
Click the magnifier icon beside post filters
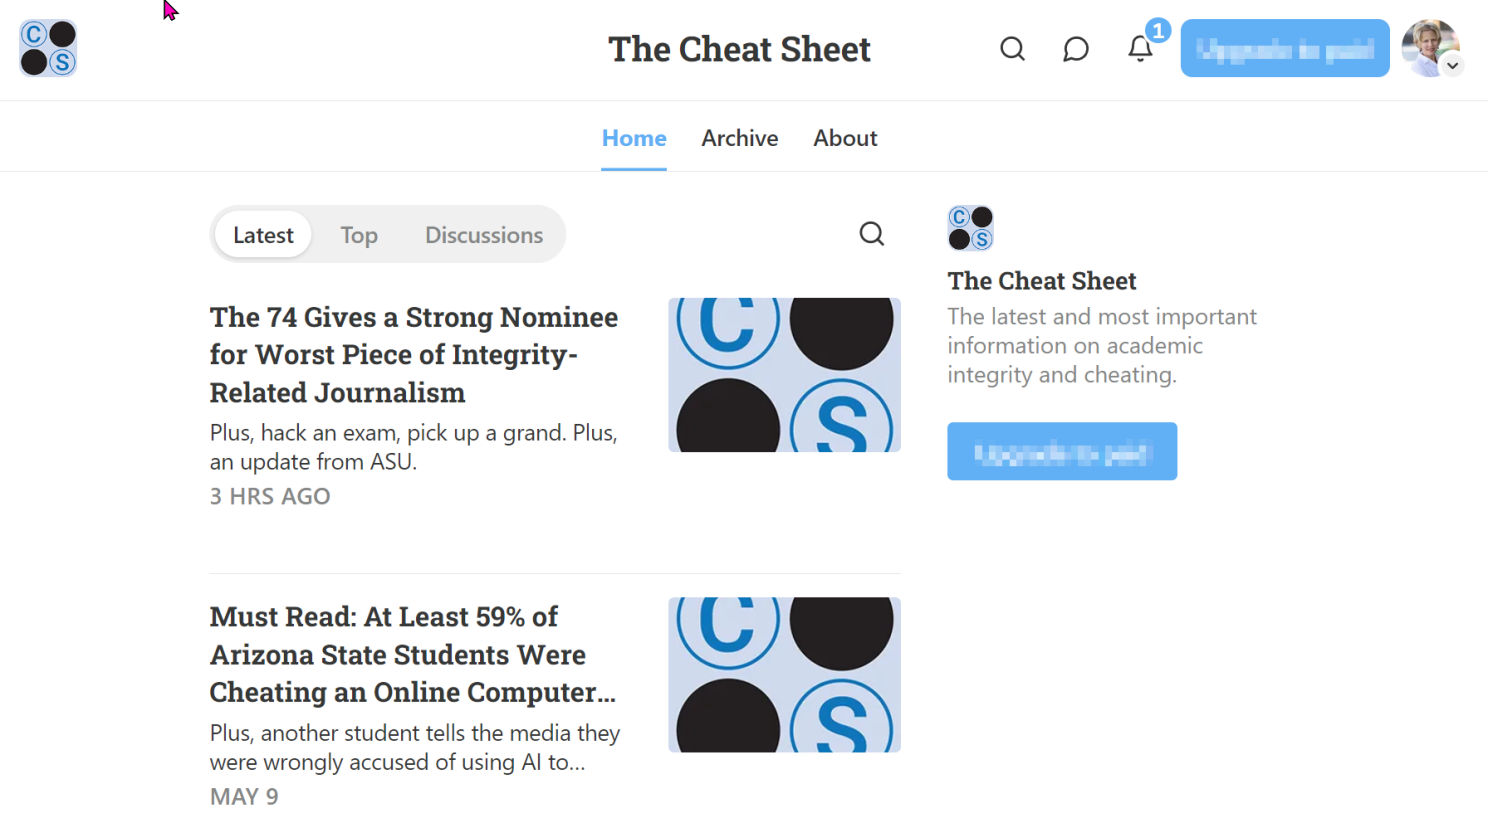(x=871, y=234)
